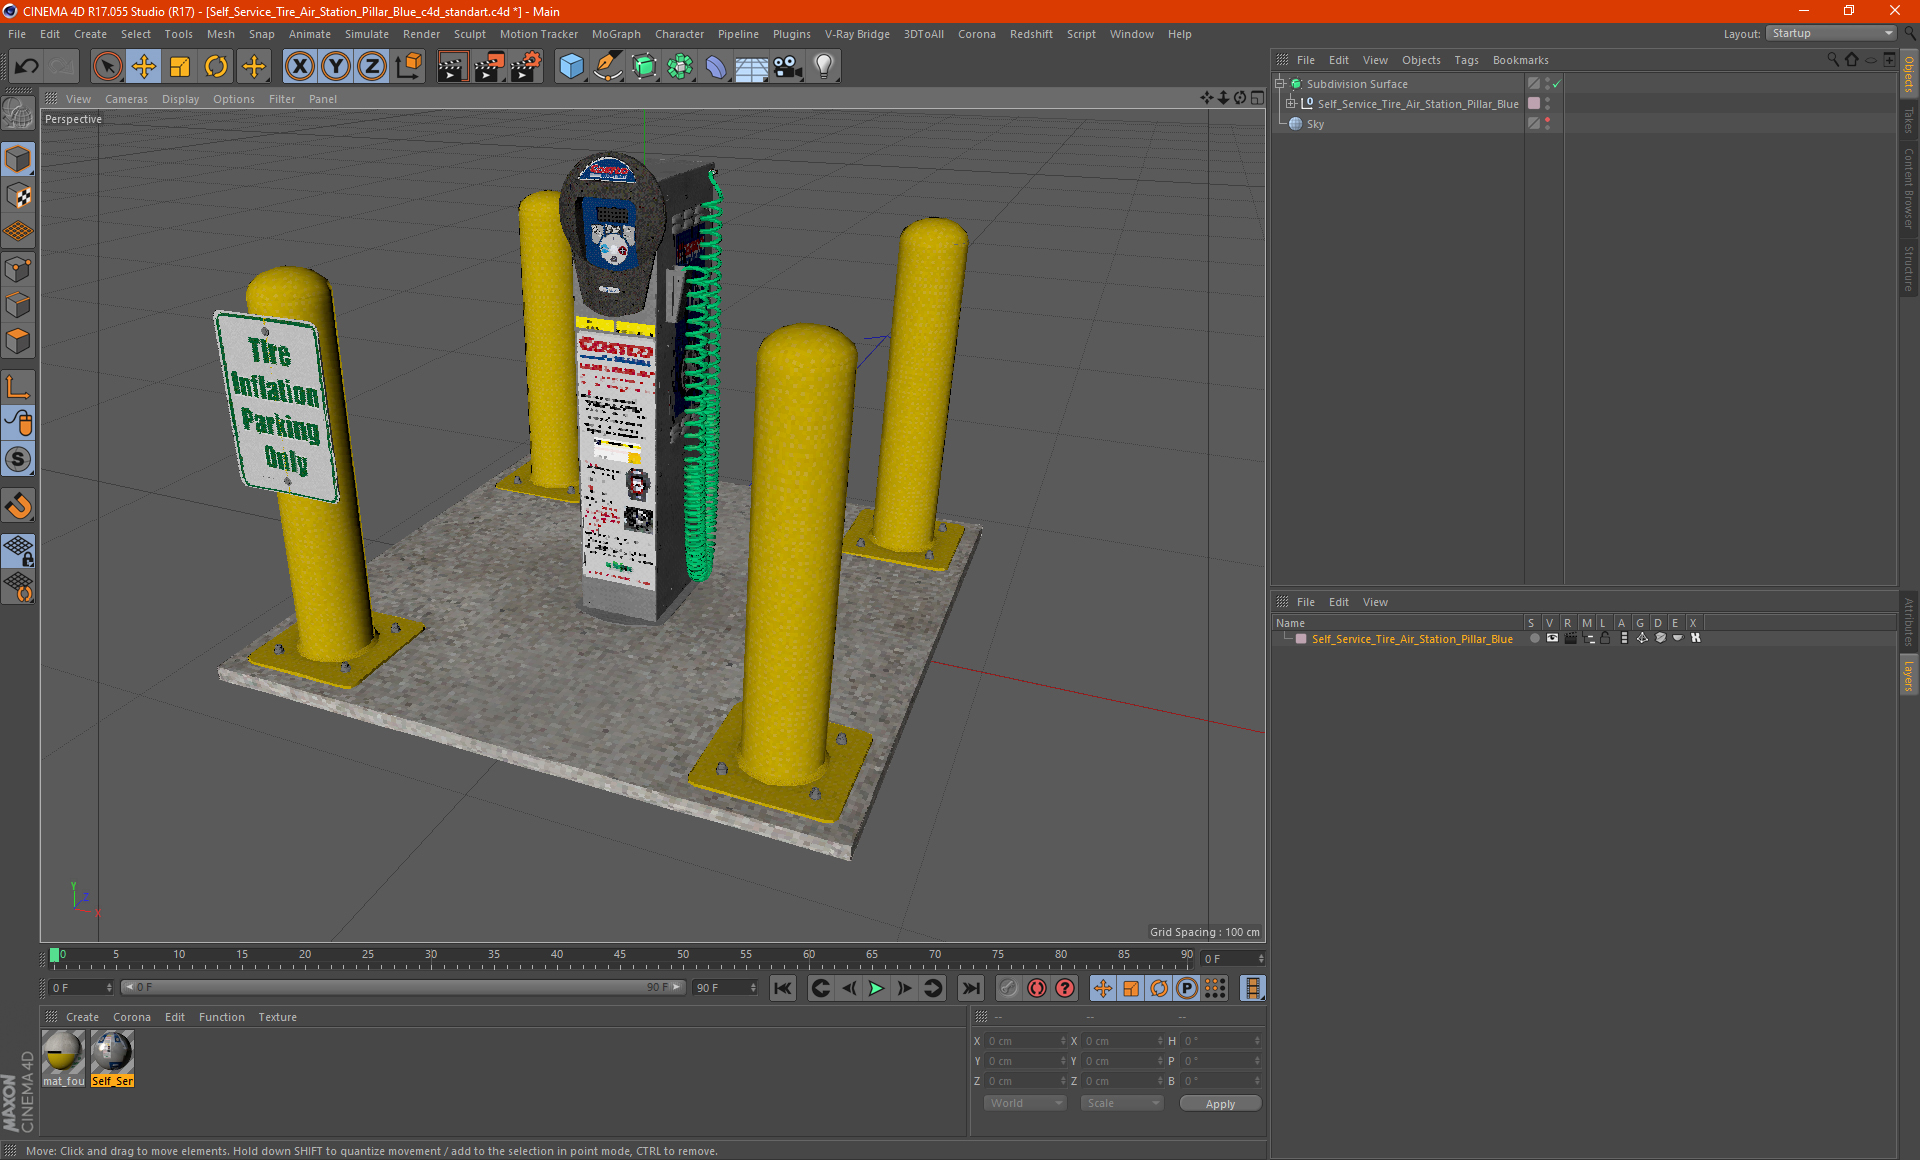Image resolution: width=1920 pixels, height=1160 pixels.
Task: Enable Points mode
Action: [18, 269]
